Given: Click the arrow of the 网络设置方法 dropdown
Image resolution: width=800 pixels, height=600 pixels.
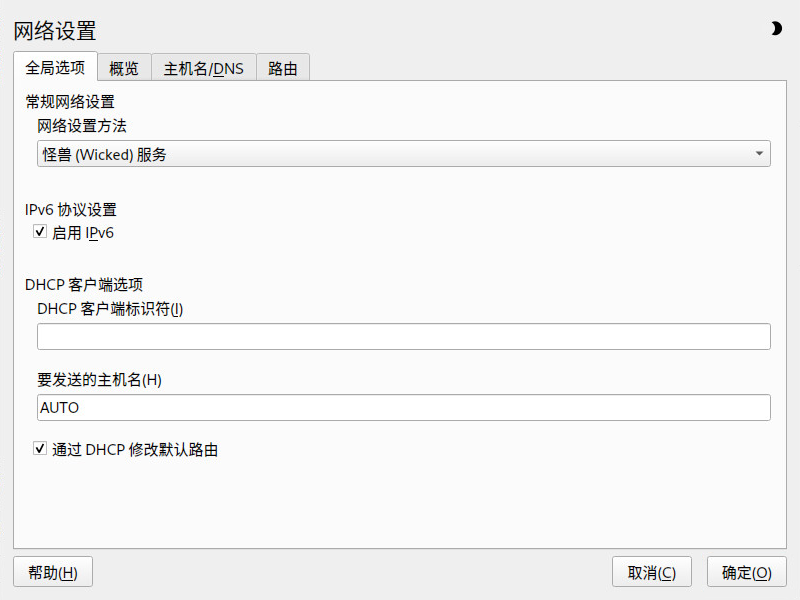Looking at the screenshot, I should pos(759,154).
